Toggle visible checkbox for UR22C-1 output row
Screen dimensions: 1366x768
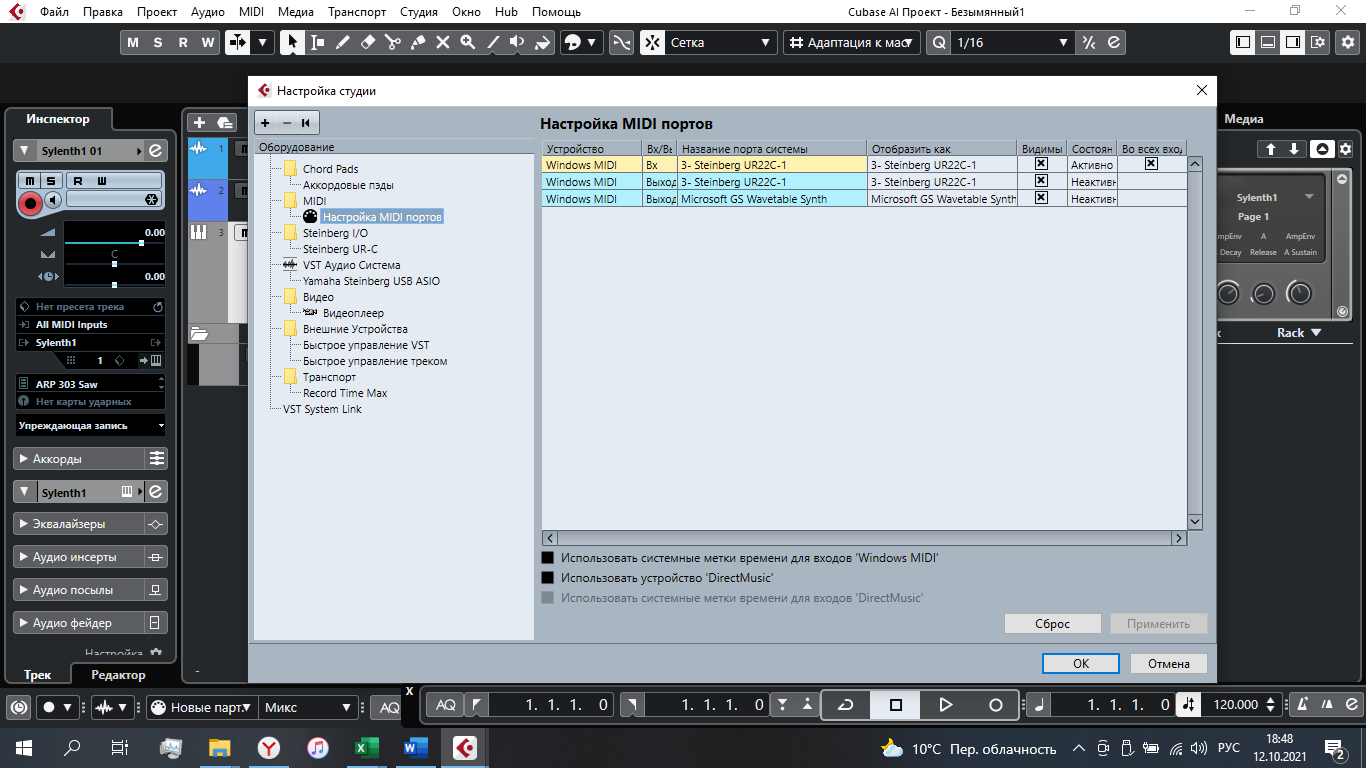(x=1041, y=181)
